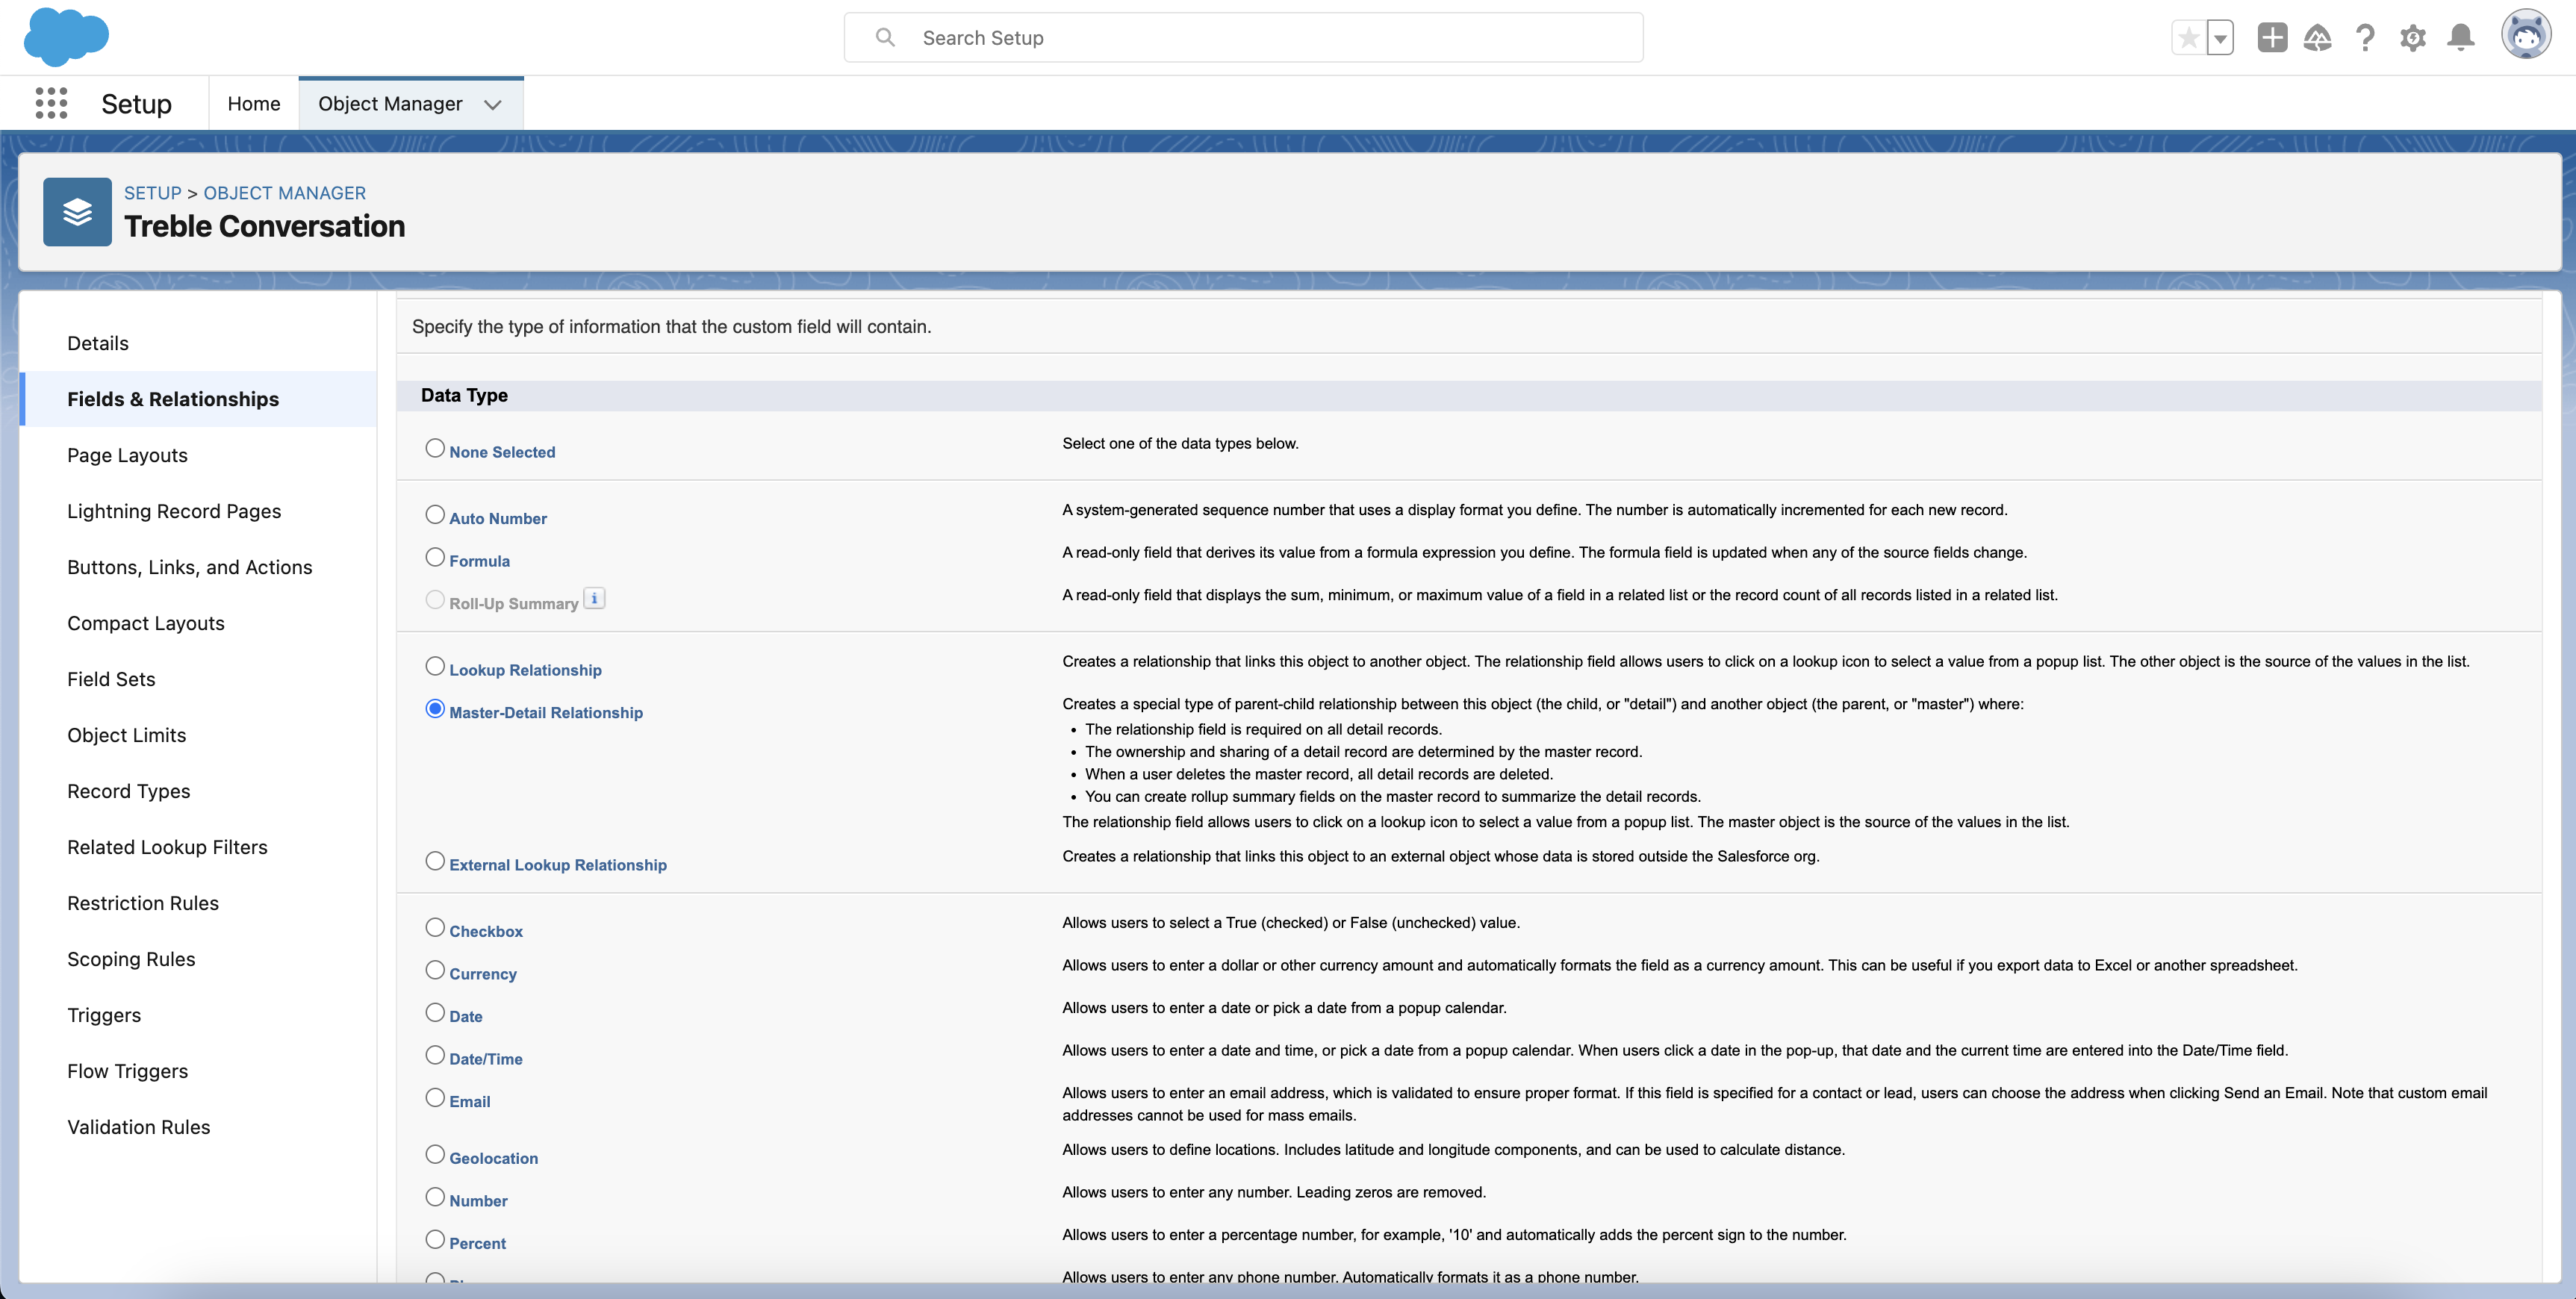
Task: Select the Geolocation data type radio
Action: click(435, 1154)
